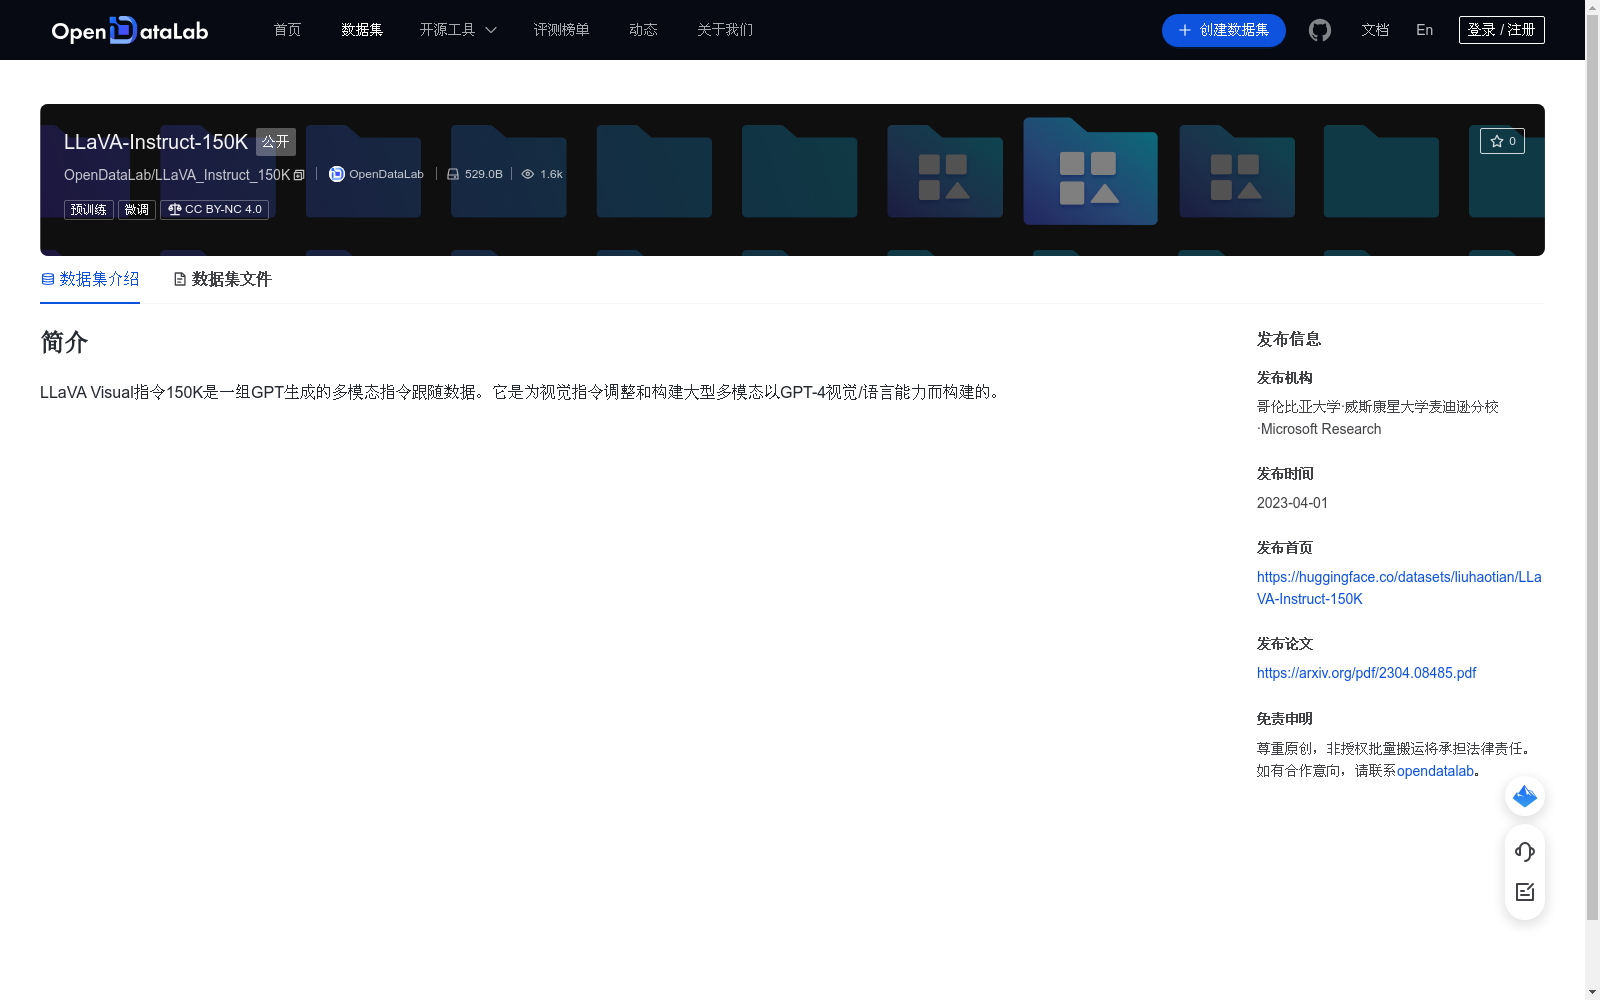The height and width of the screenshot is (1000, 1600).
Task: Click the 公开 visibility badge
Action: (x=276, y=142)
